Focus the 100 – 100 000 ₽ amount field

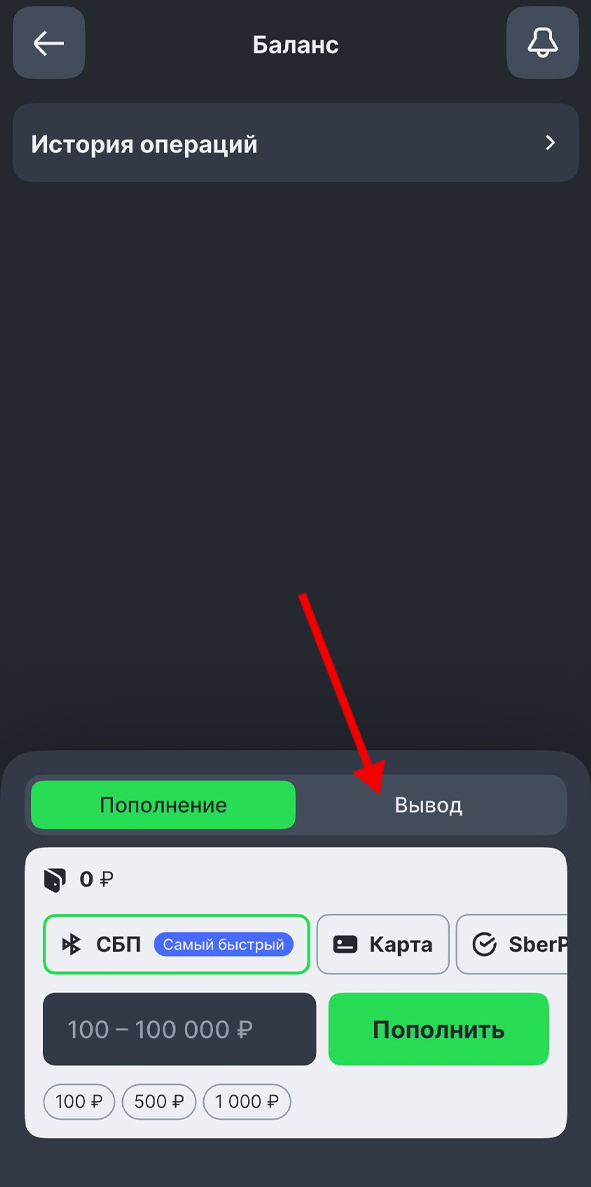179,1029
